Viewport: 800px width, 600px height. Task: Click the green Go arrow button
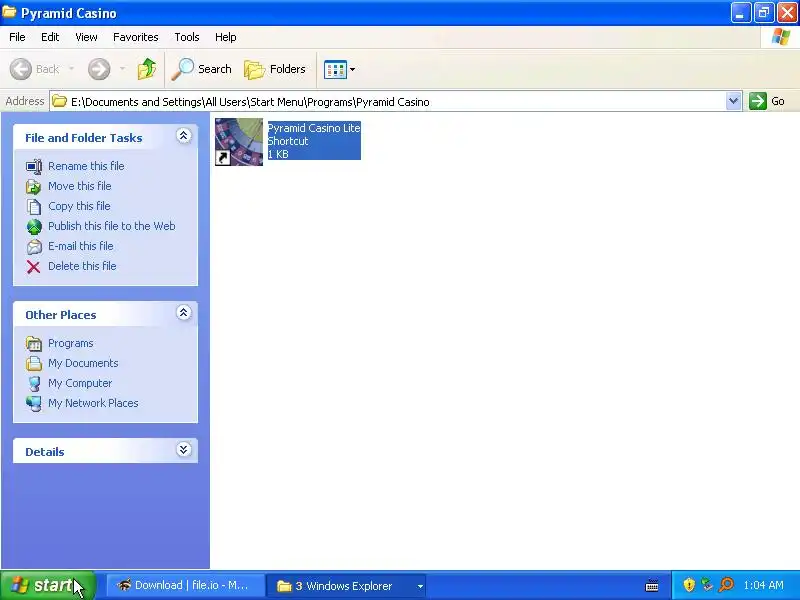coord(758,101)
